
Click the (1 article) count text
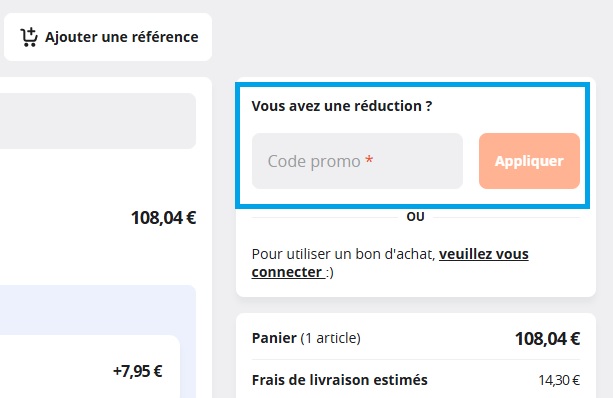tap(330, 338)
